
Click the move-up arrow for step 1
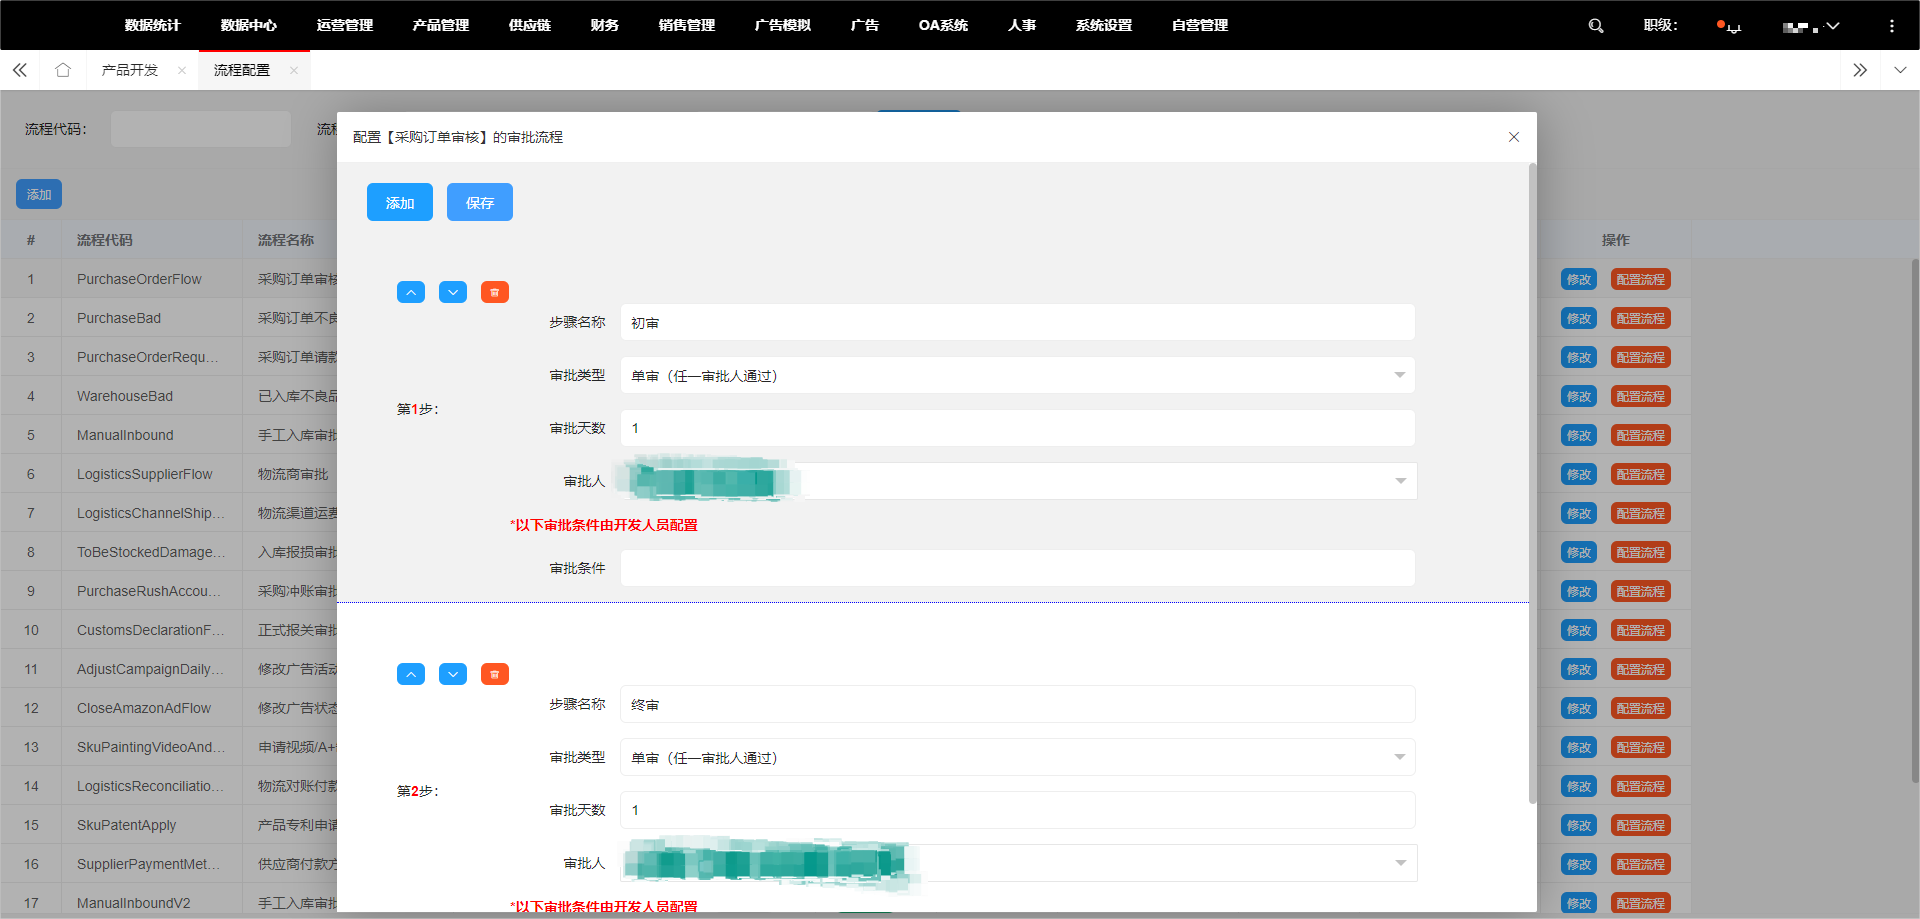[x=411, y=292]
